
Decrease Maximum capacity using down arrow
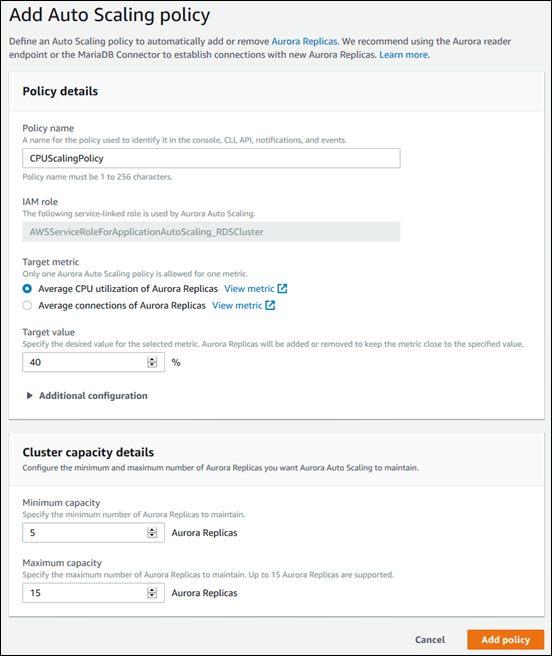tap(152, 596)
